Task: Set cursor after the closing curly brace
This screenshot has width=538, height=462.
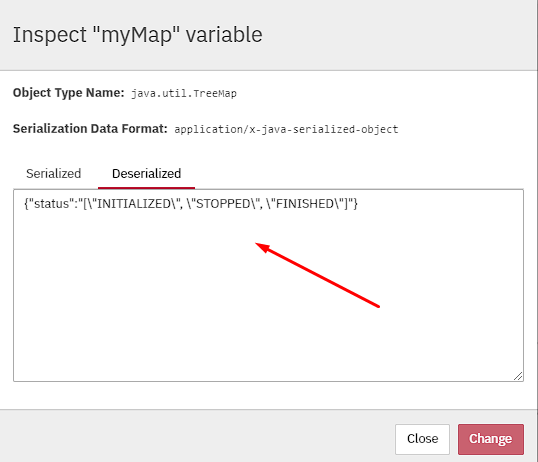Action: [358, 204]
